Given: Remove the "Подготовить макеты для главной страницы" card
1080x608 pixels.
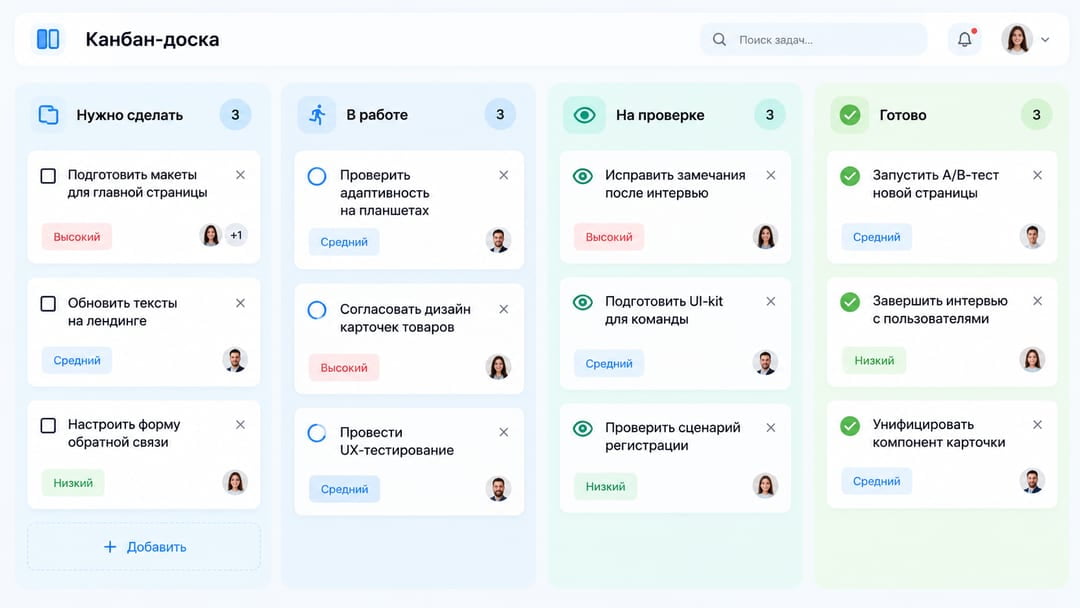Looking at the screenshot, I should coord(240,175).
